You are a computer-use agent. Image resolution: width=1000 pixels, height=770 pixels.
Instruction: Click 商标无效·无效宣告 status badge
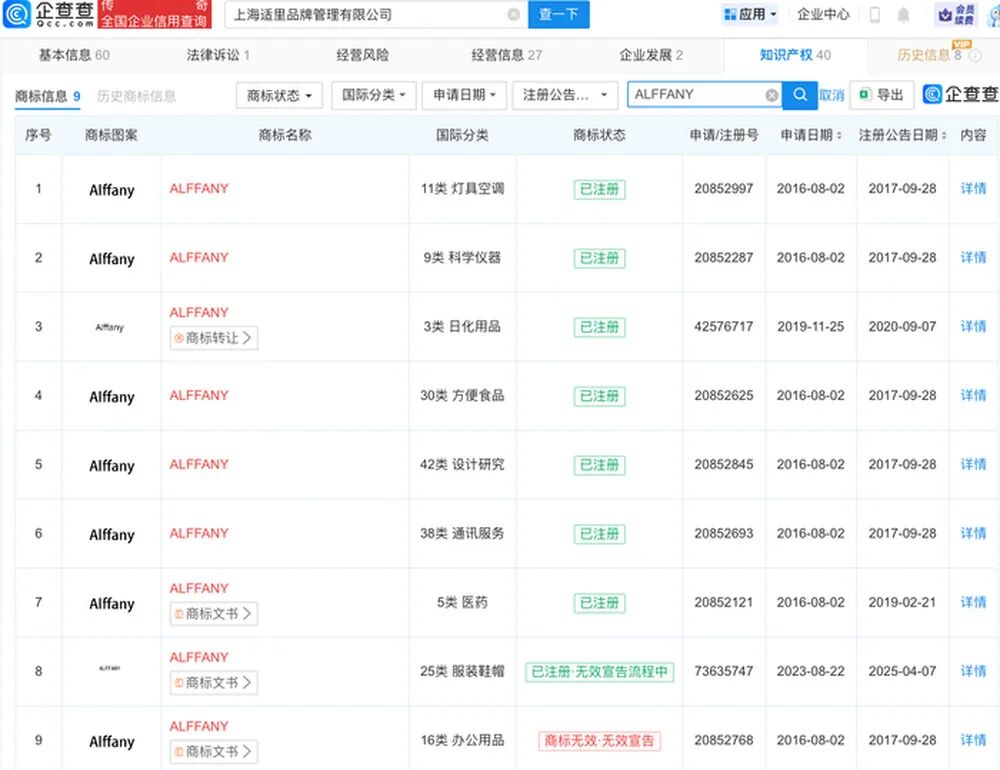[x=599, y=741]
